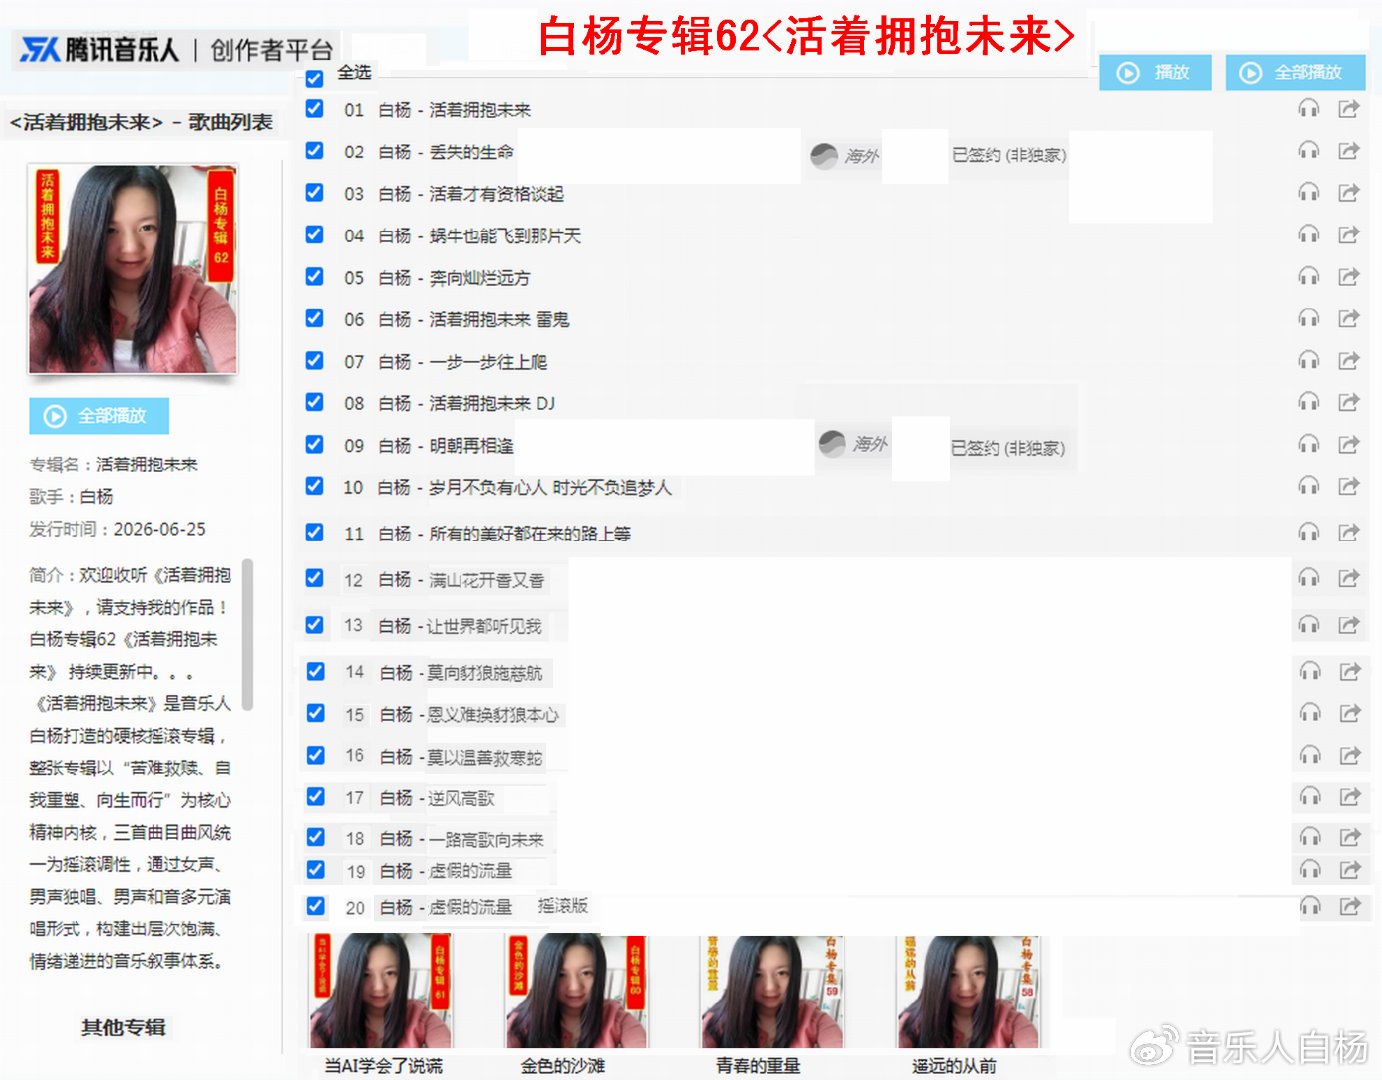Share track 07 一步一步往上爬
This screenshot has height=1080, width=1382.
coord(1349,360)
